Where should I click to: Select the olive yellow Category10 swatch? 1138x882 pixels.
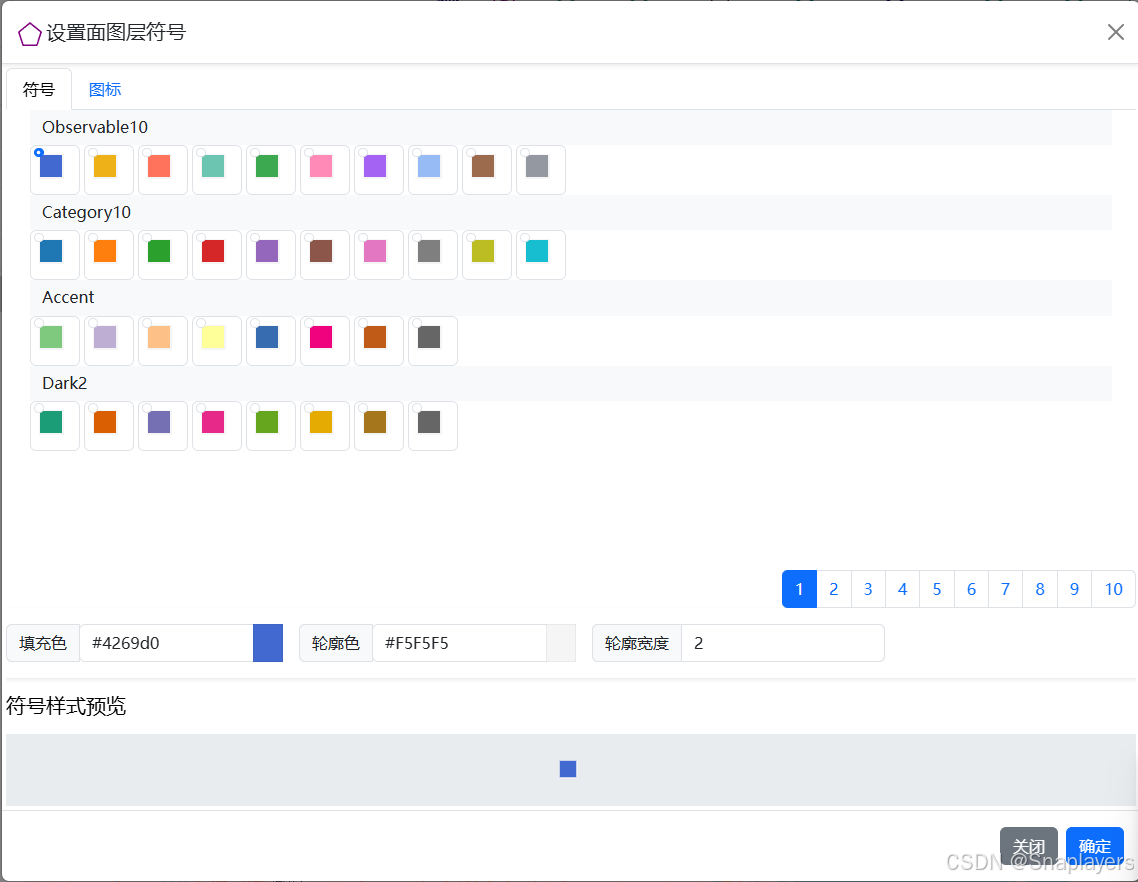(487, 255)
